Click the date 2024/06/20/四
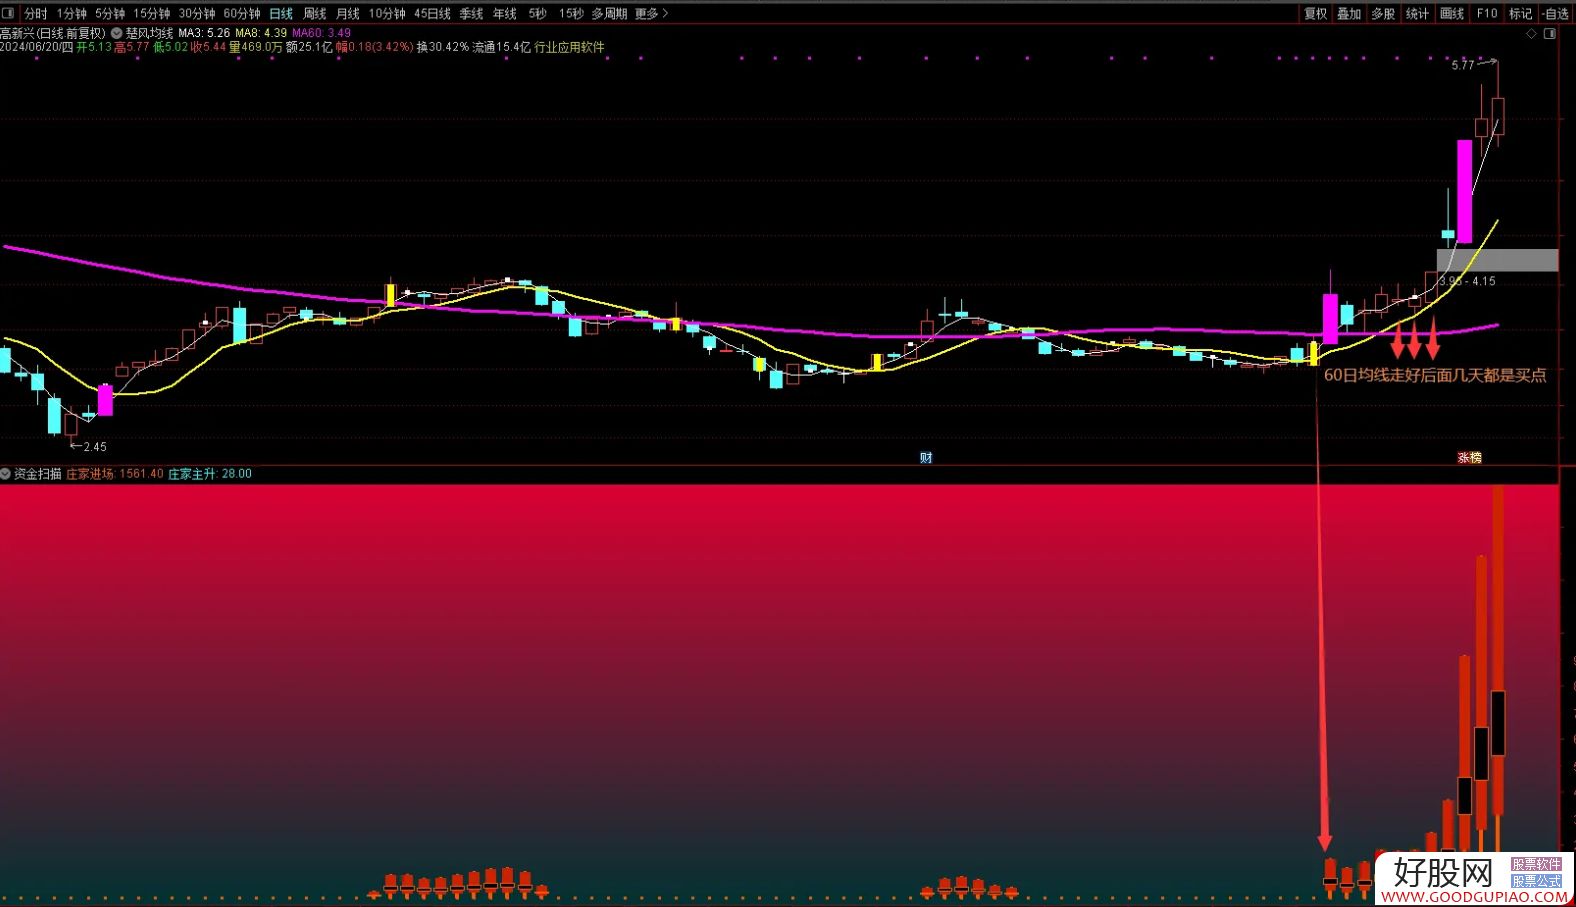 (37, 47)
